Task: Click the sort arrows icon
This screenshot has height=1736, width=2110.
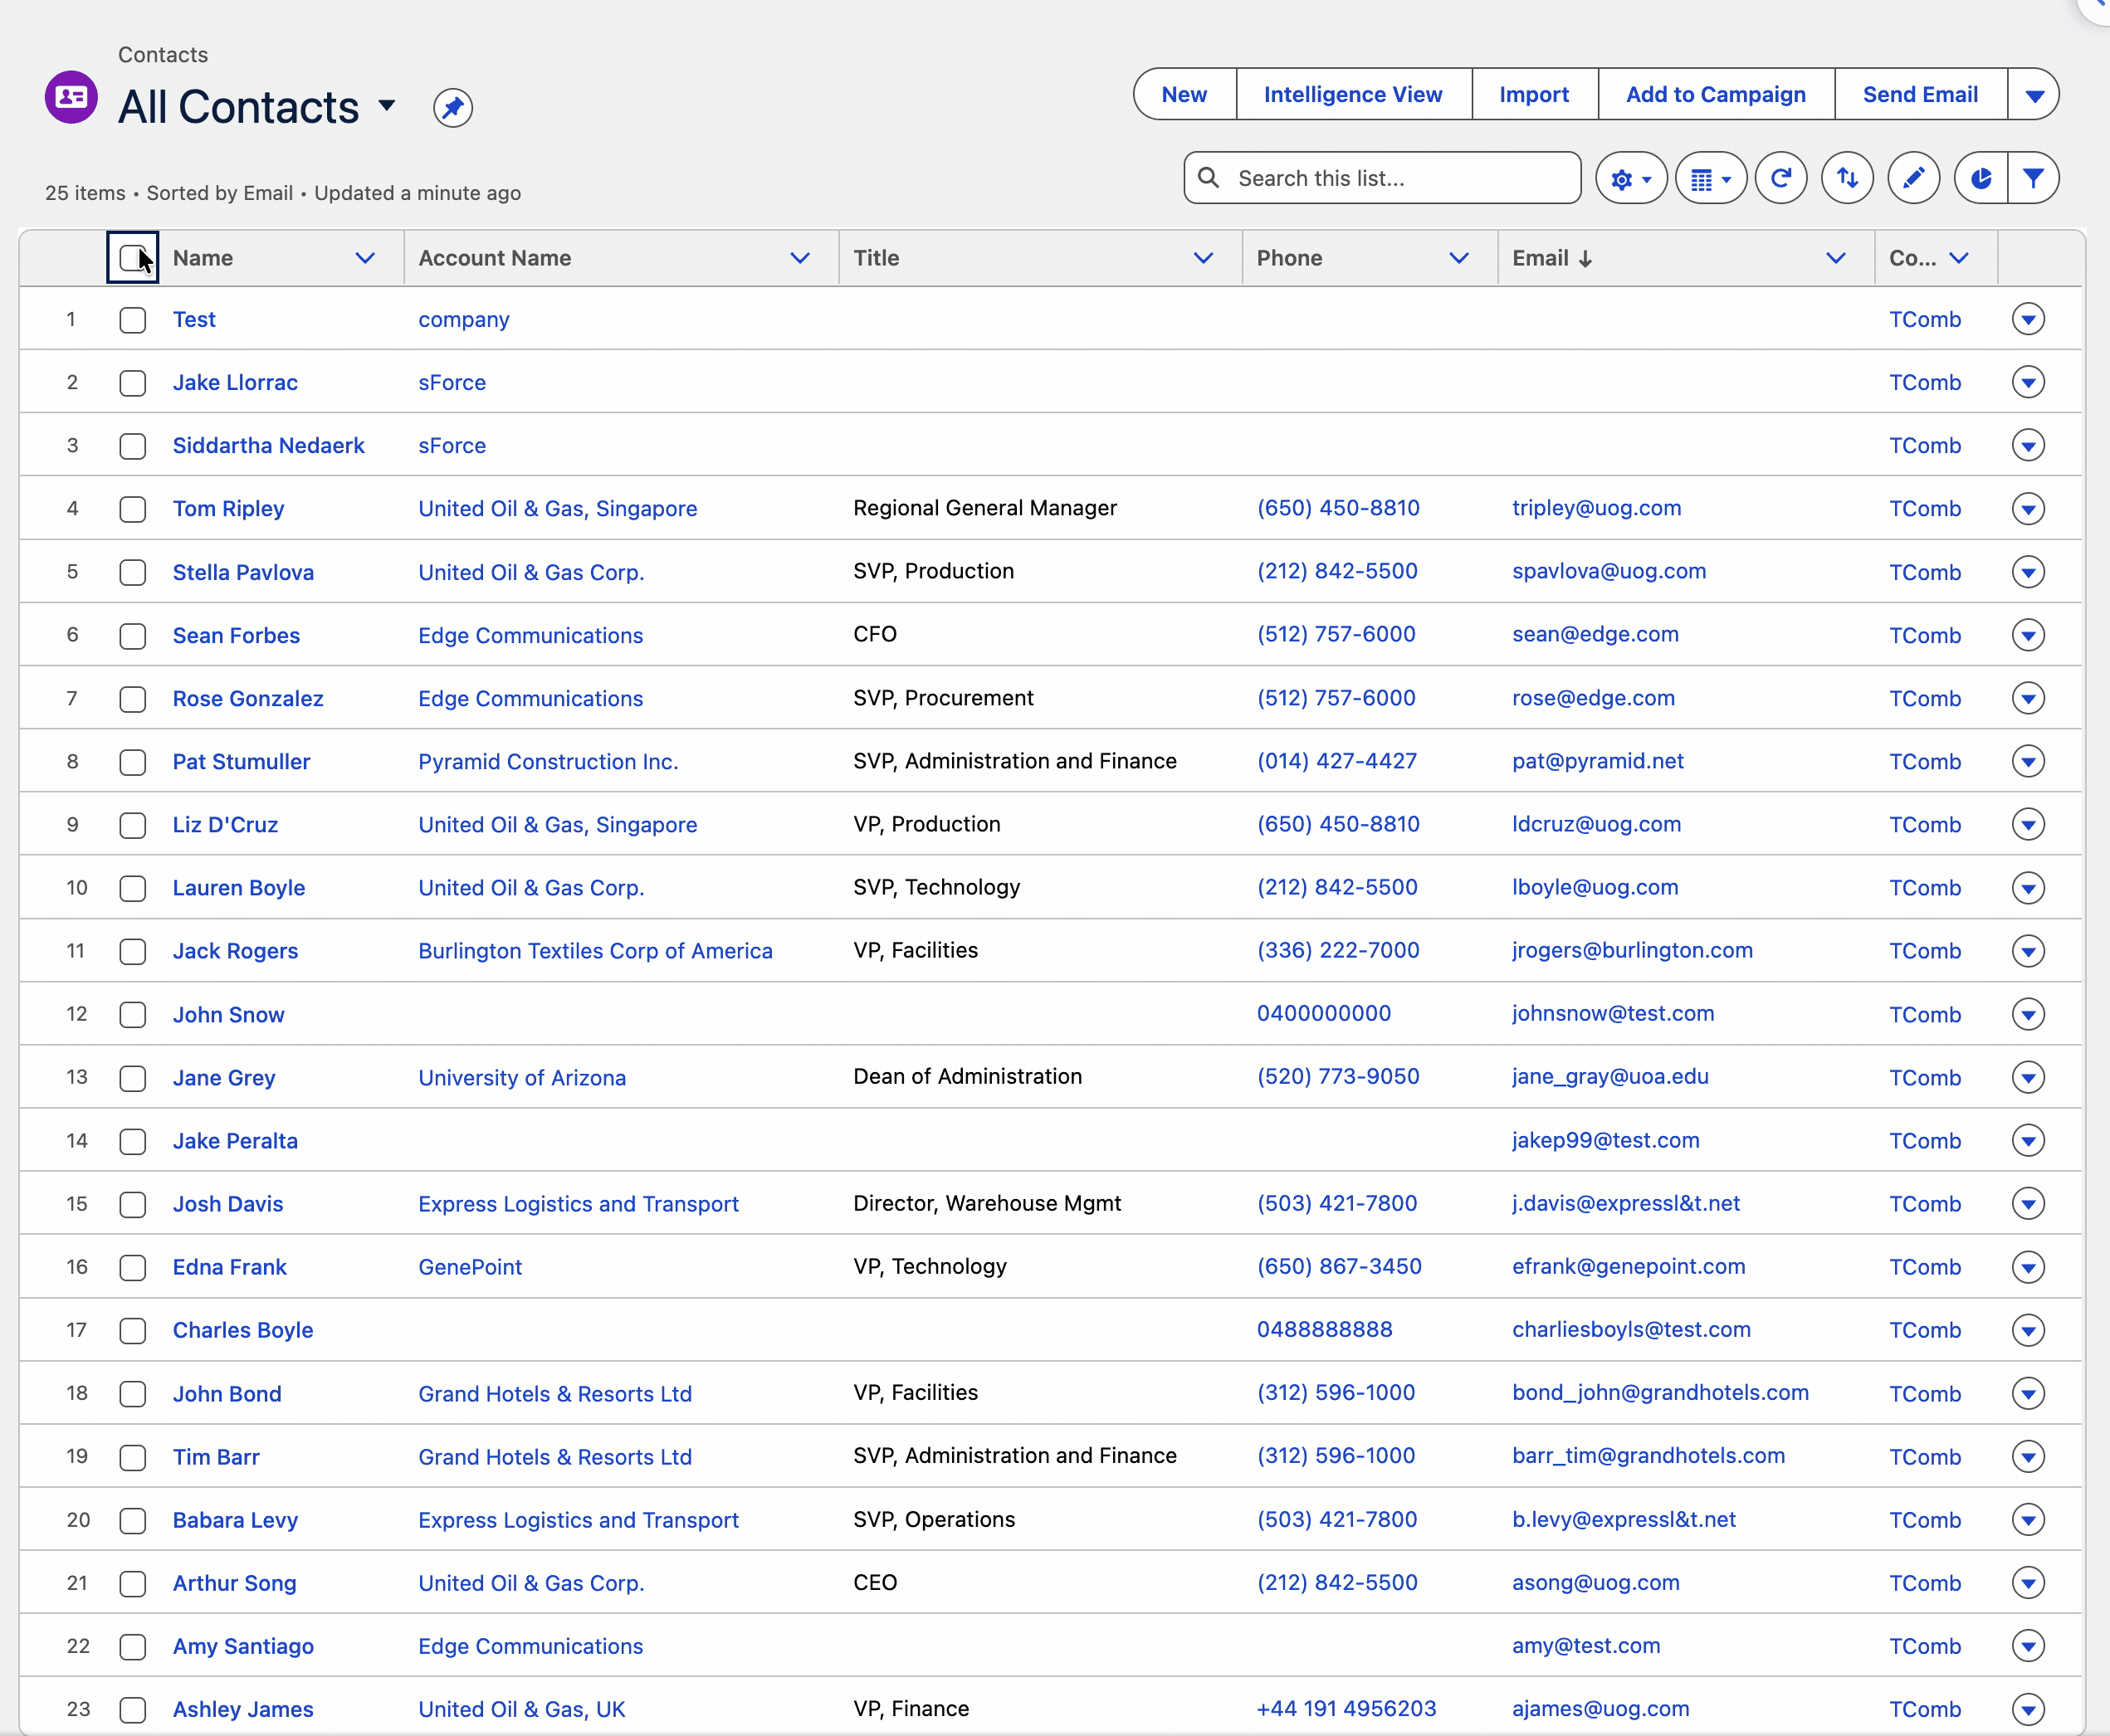Action: click(x=1847, y=178)
